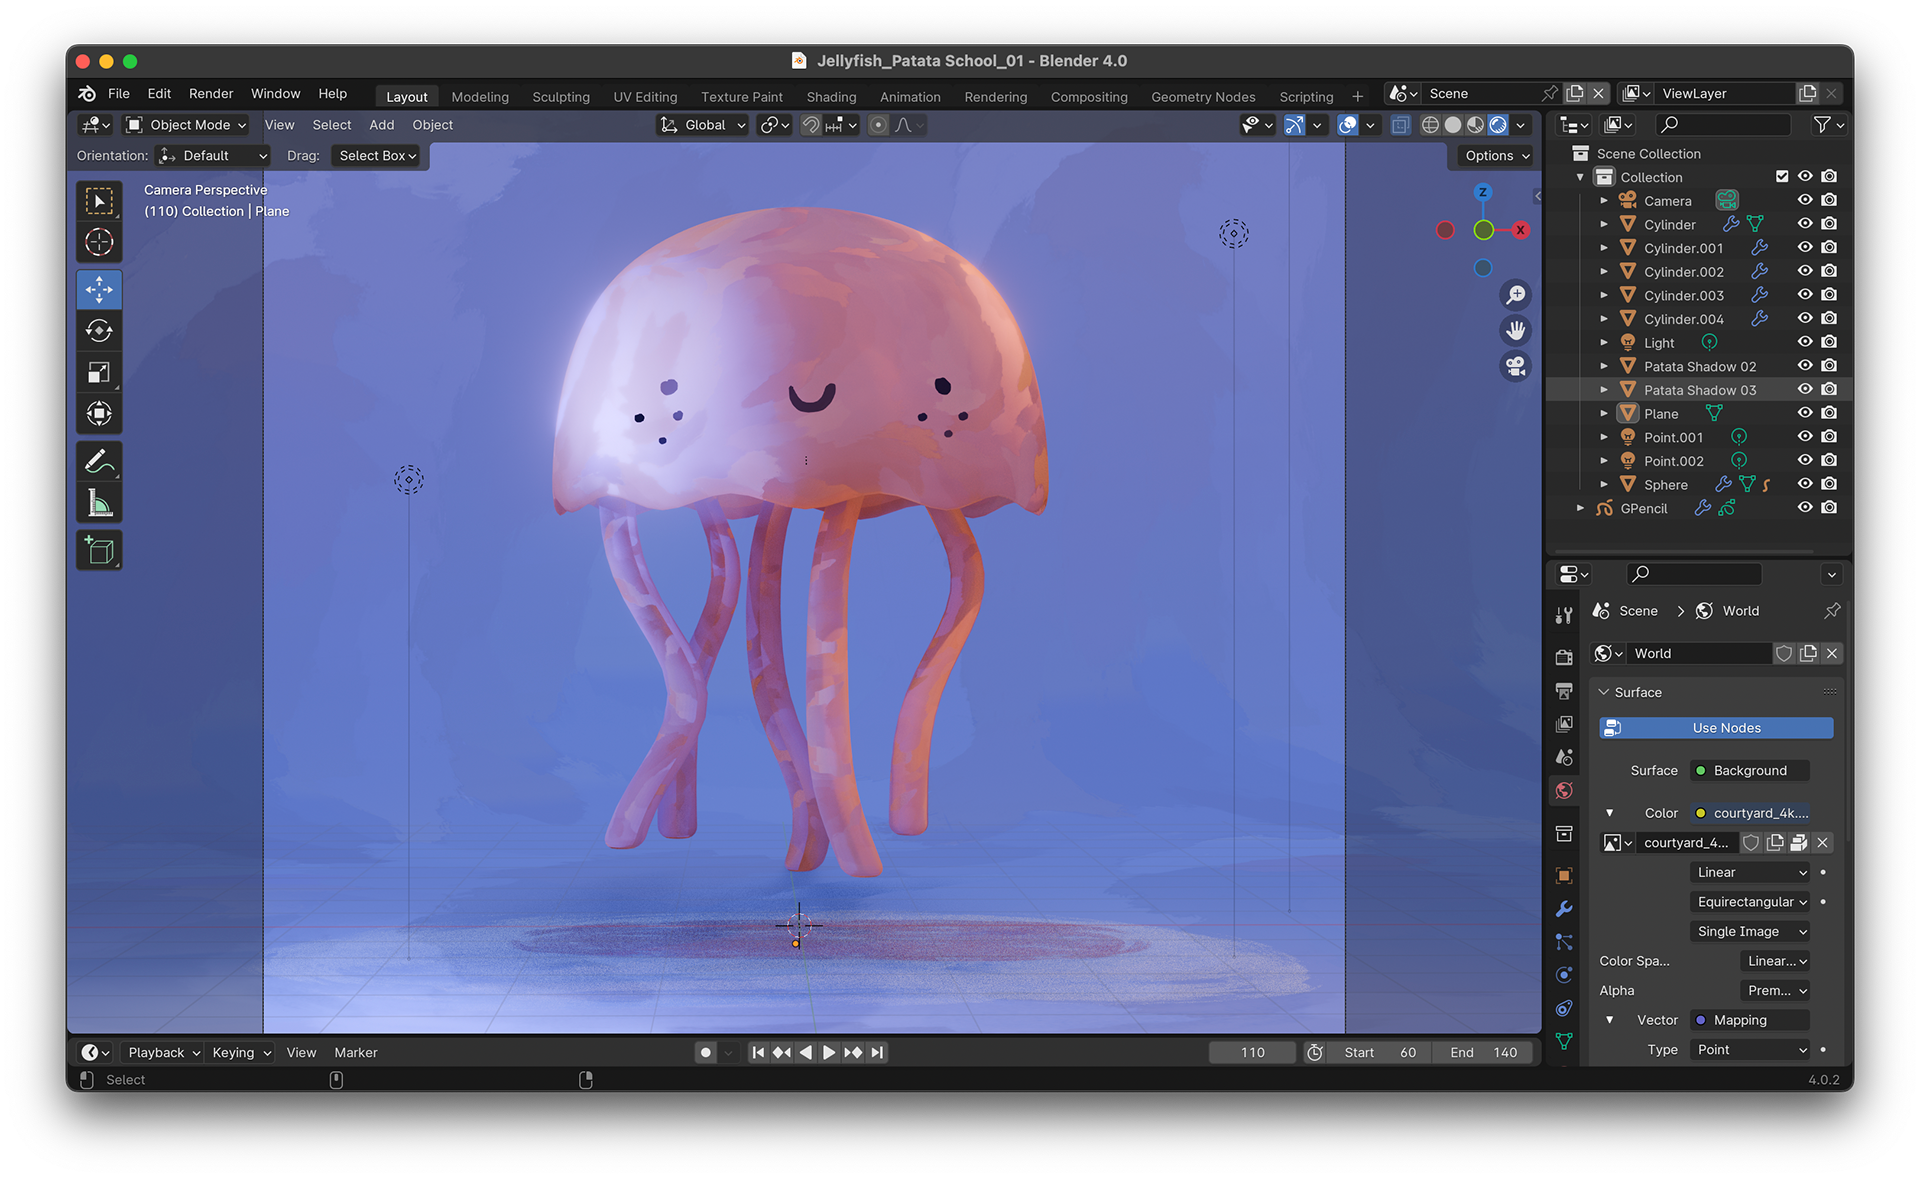Open the View Layer properties tab
The image size is (1920, 1179).
click(x=1564, y=724)
